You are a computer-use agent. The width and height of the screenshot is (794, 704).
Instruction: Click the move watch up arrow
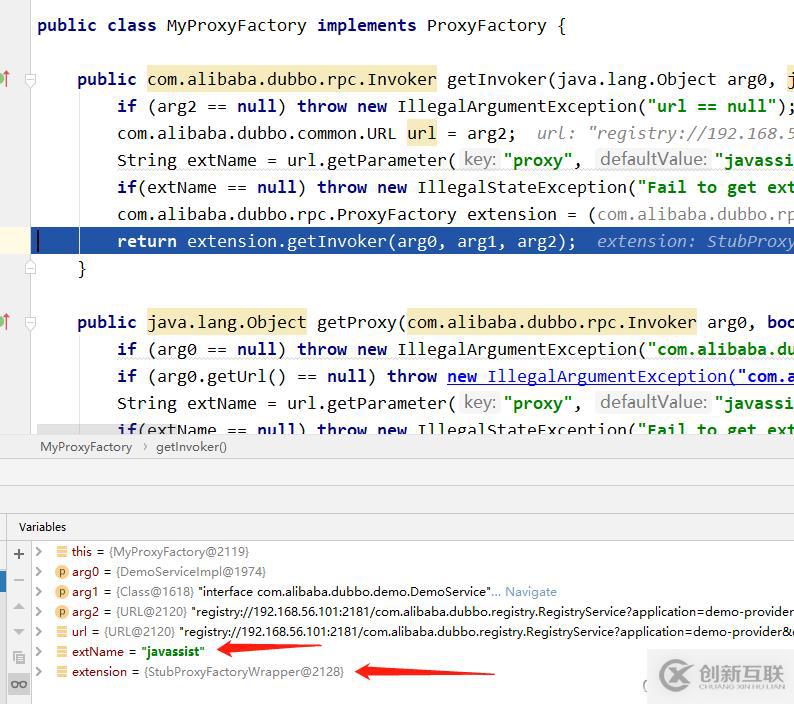(18, 605)
